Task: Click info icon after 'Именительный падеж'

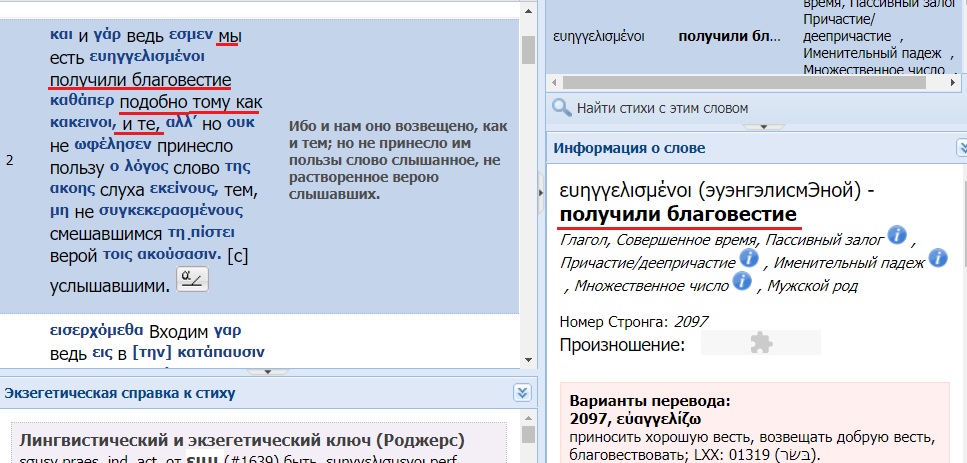Action: [937, 258]
